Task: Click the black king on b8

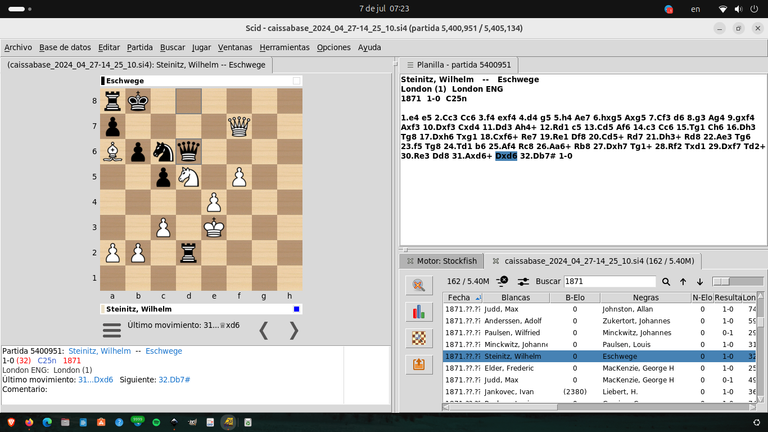Action: pos(138,101)
